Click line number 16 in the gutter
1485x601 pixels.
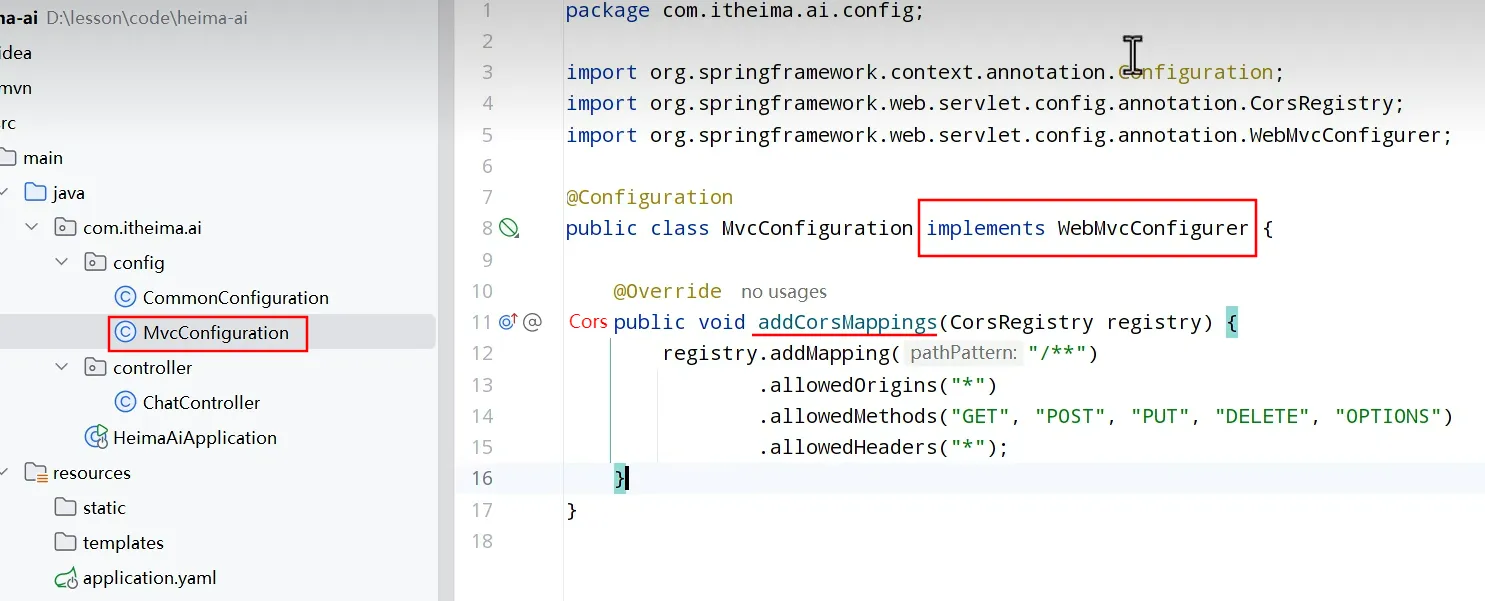pyautogui.click(x=483, y=478)
